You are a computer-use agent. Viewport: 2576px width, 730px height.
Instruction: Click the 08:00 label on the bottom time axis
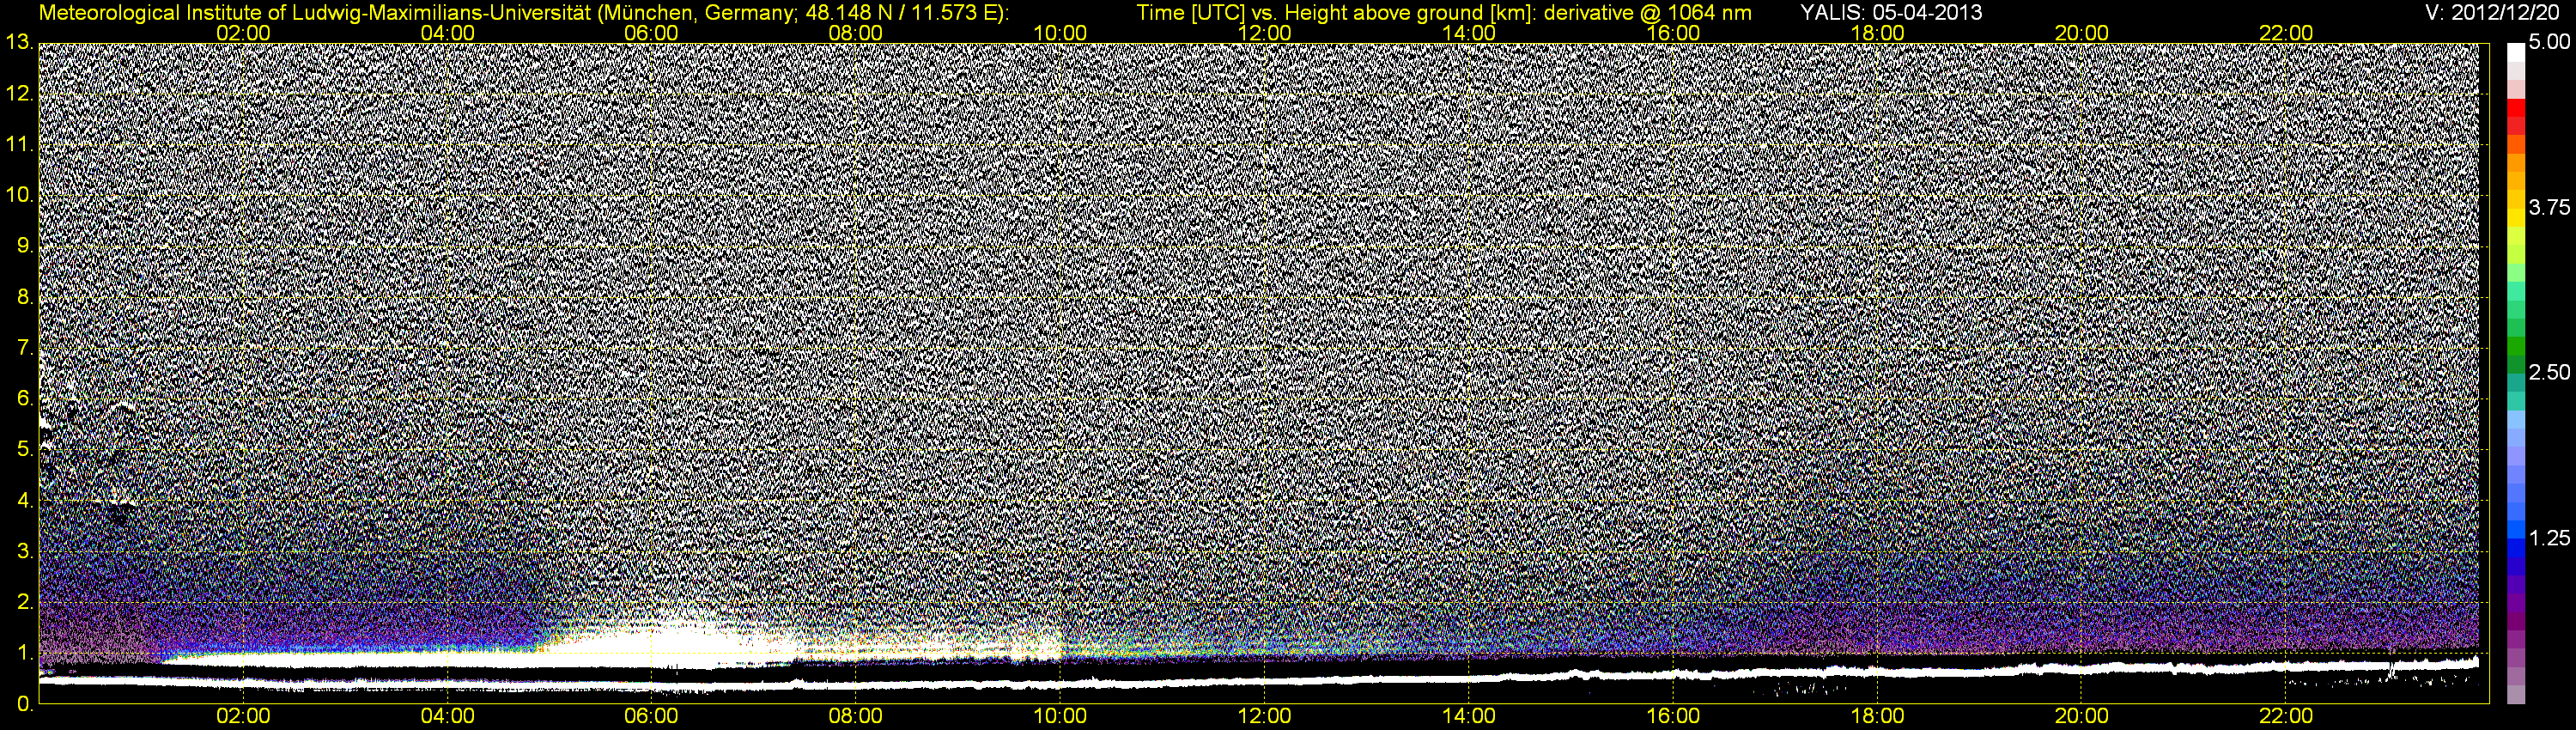click(856, 716)
